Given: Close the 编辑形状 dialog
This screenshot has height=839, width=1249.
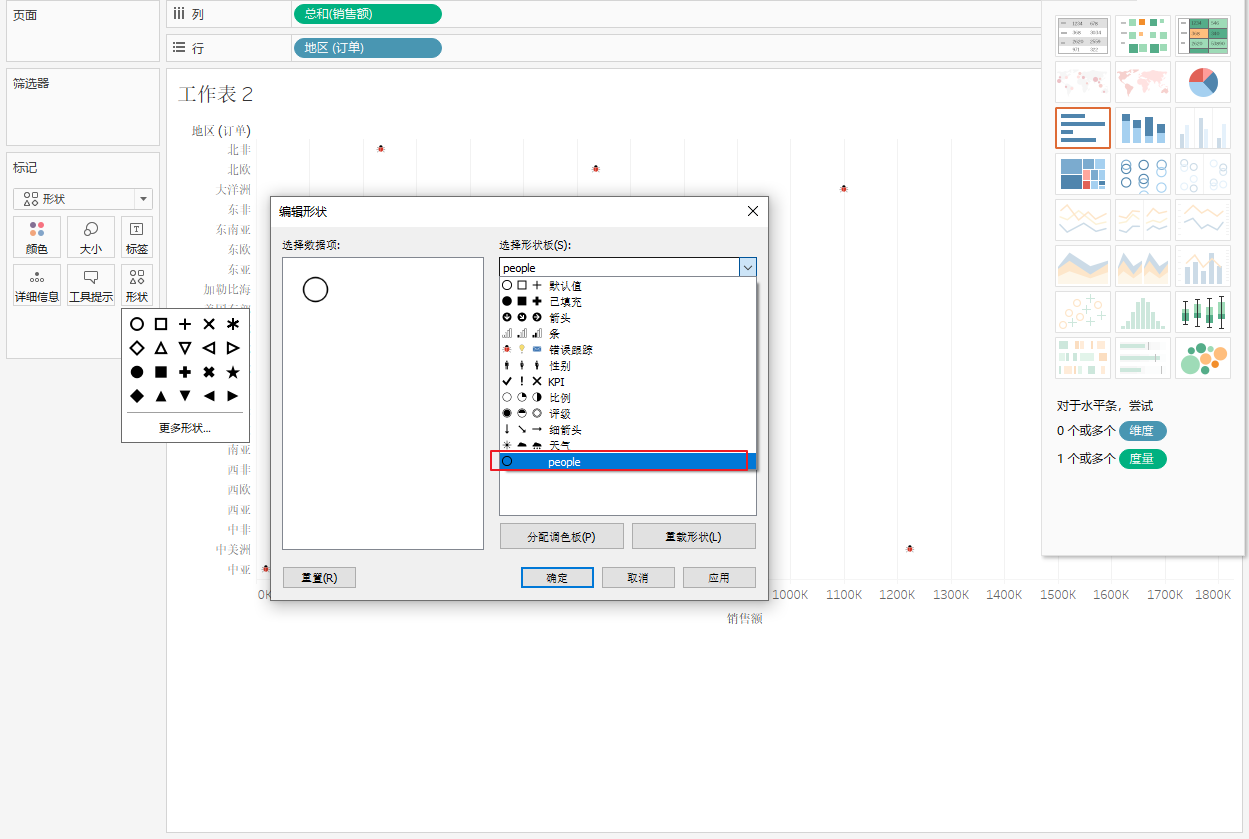Looking at the screenshot, I should (x=753, y=211).
